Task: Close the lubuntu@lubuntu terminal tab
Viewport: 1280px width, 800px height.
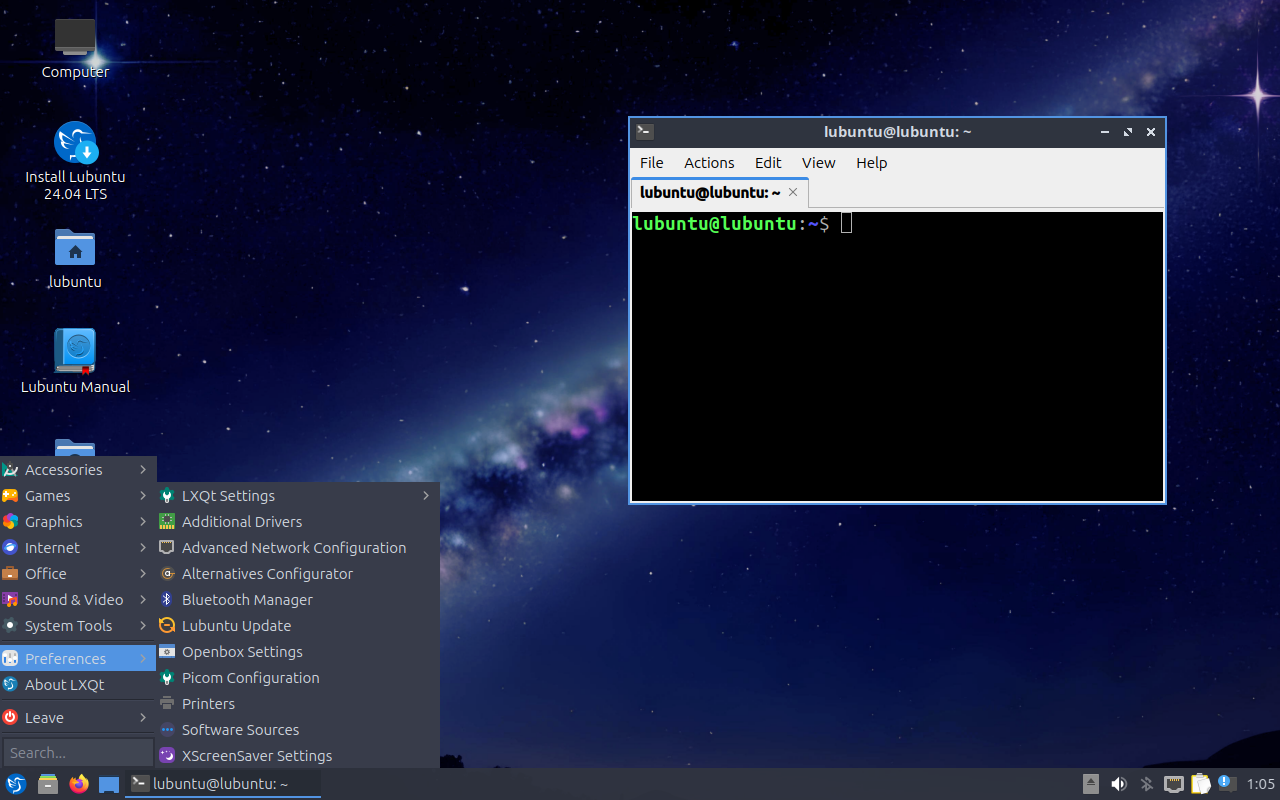Action: click(x=793, y=192)
